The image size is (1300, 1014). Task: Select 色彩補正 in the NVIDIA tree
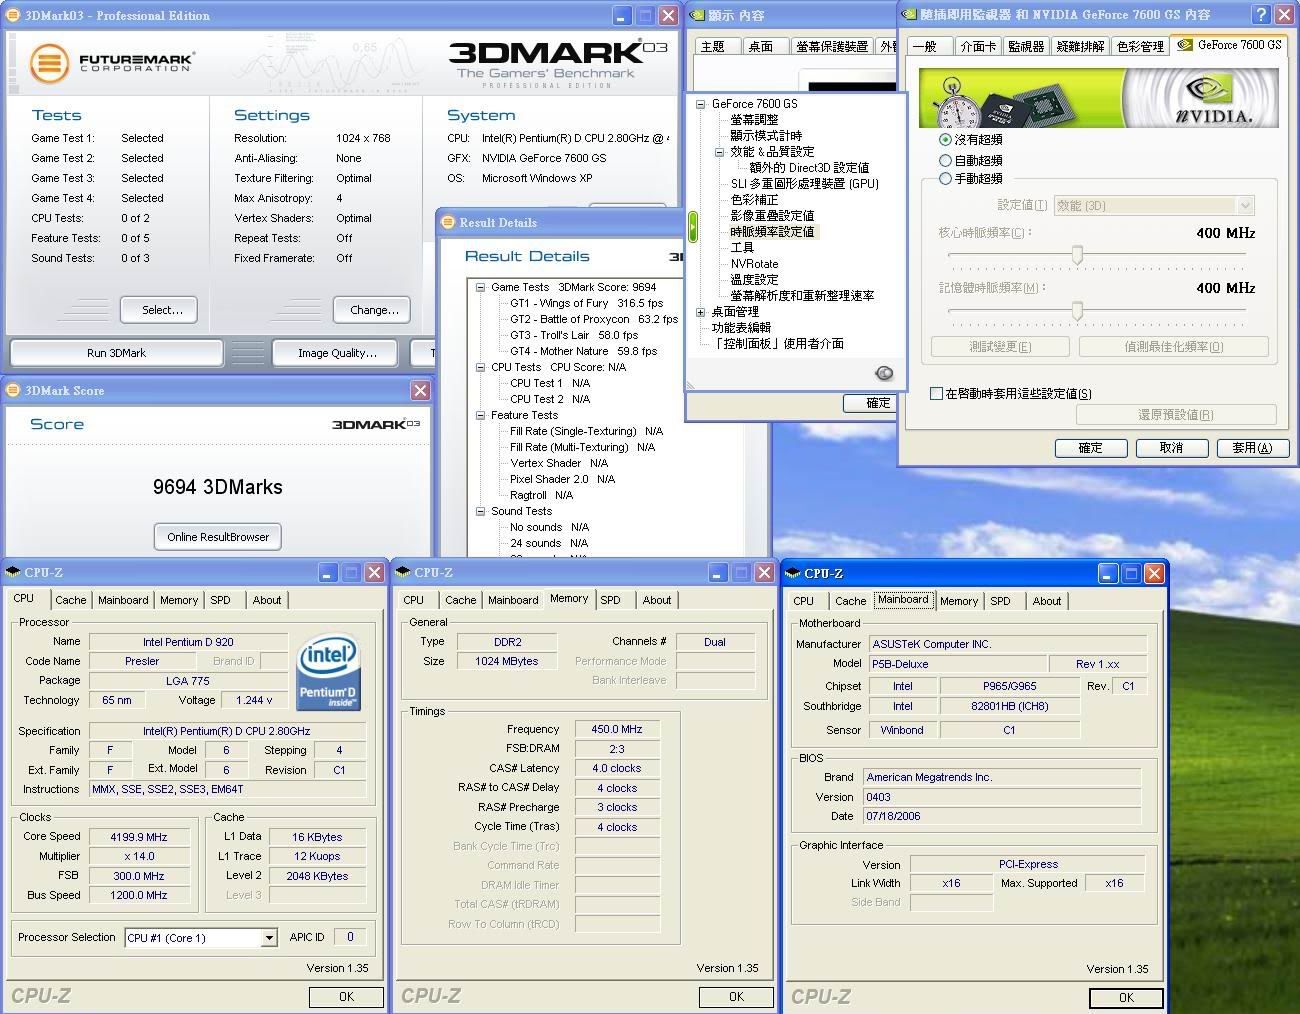point(754,200)
